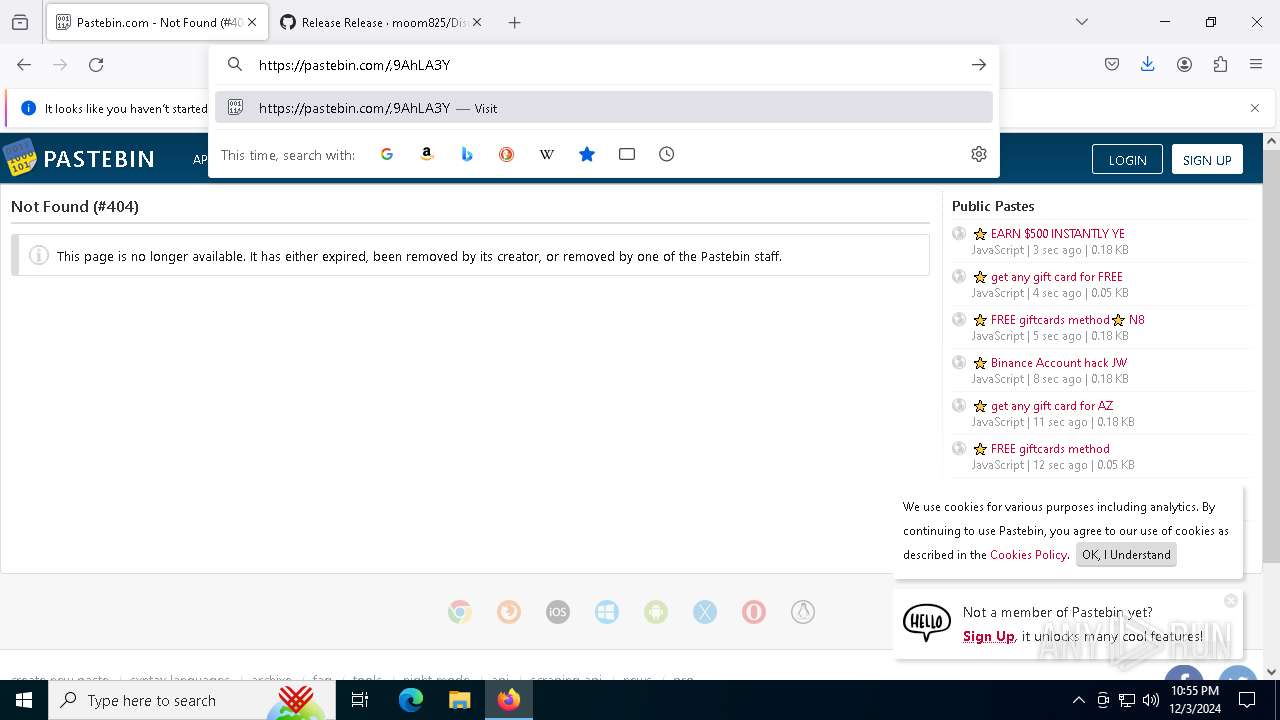Launch Microsoft Edge from taskbar

(411, 700)
